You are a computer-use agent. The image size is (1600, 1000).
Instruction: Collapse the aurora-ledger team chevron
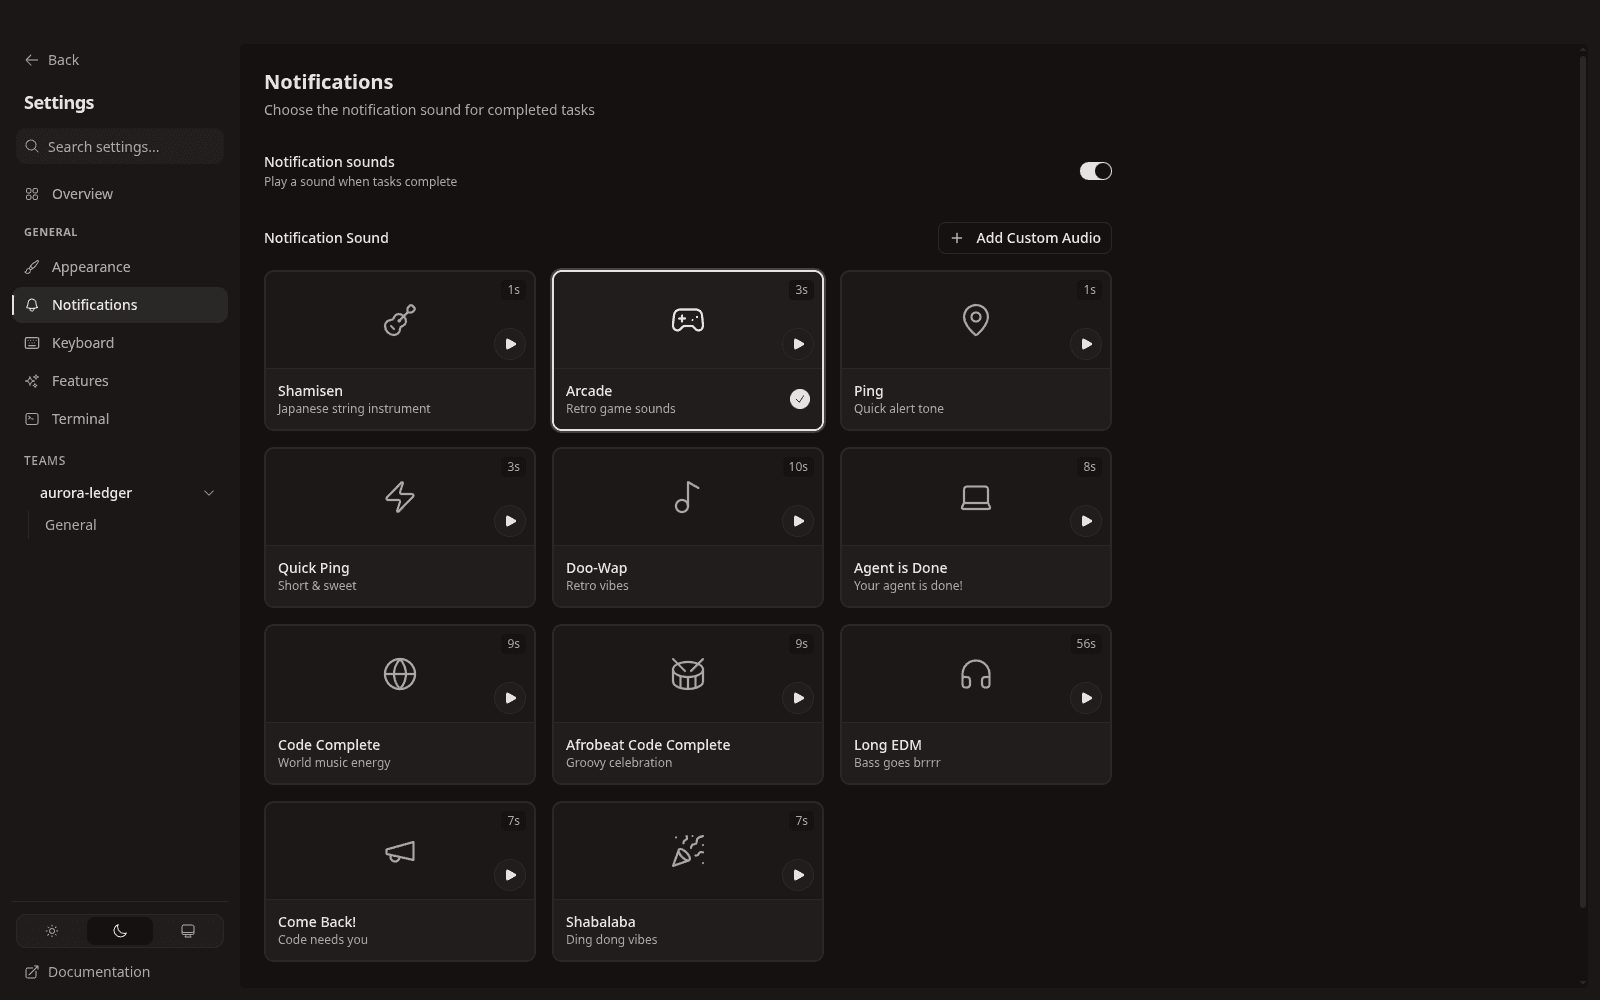pyautogui.click(x=209, y=493)
